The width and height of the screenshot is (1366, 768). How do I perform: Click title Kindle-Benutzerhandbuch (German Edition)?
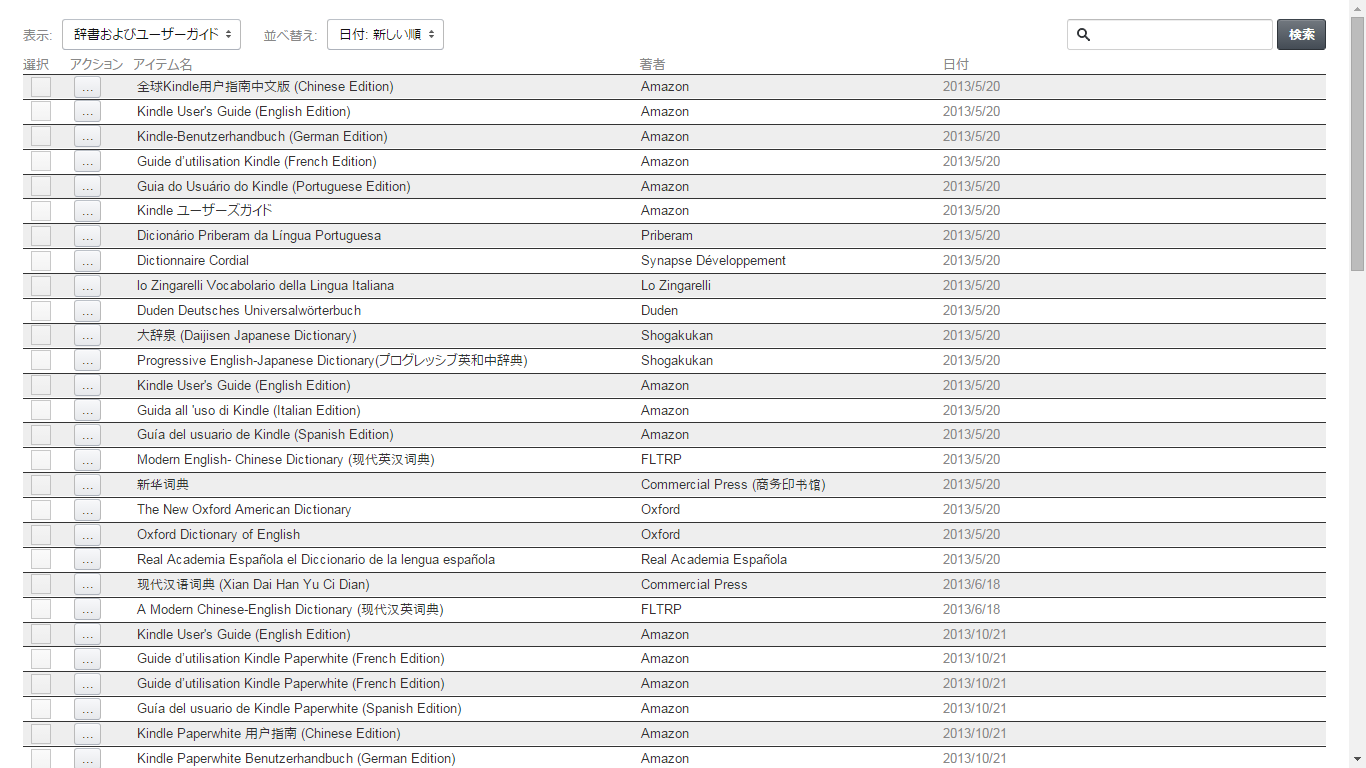pyautogui.click(x=262, y=137)
